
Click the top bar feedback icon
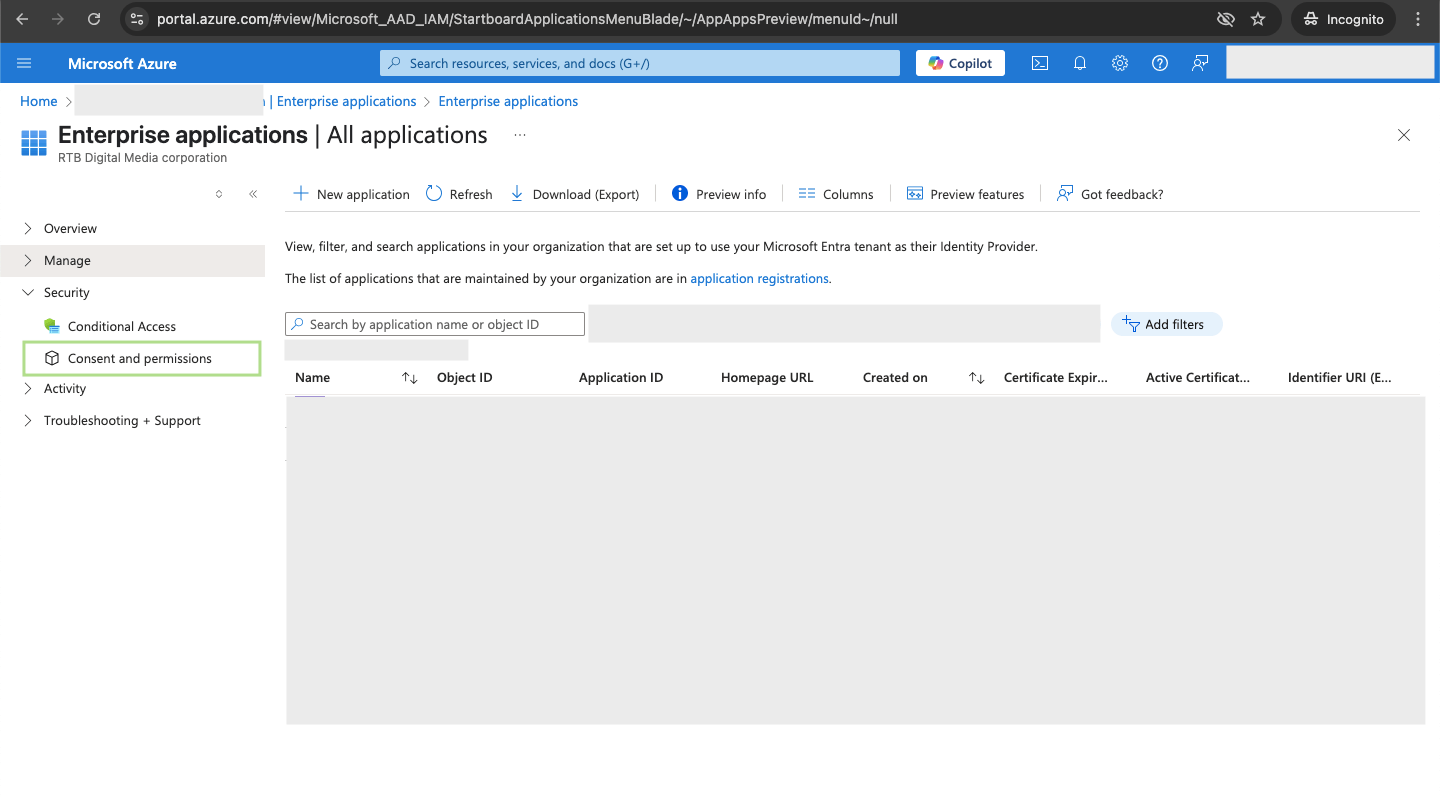(x=1200, y=63)
